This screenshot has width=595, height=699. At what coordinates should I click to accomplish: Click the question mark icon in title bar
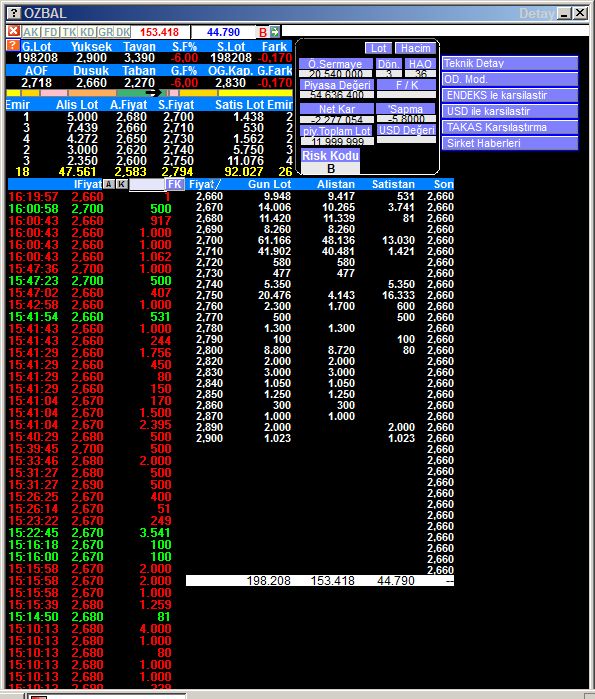(x=14, y=13)
